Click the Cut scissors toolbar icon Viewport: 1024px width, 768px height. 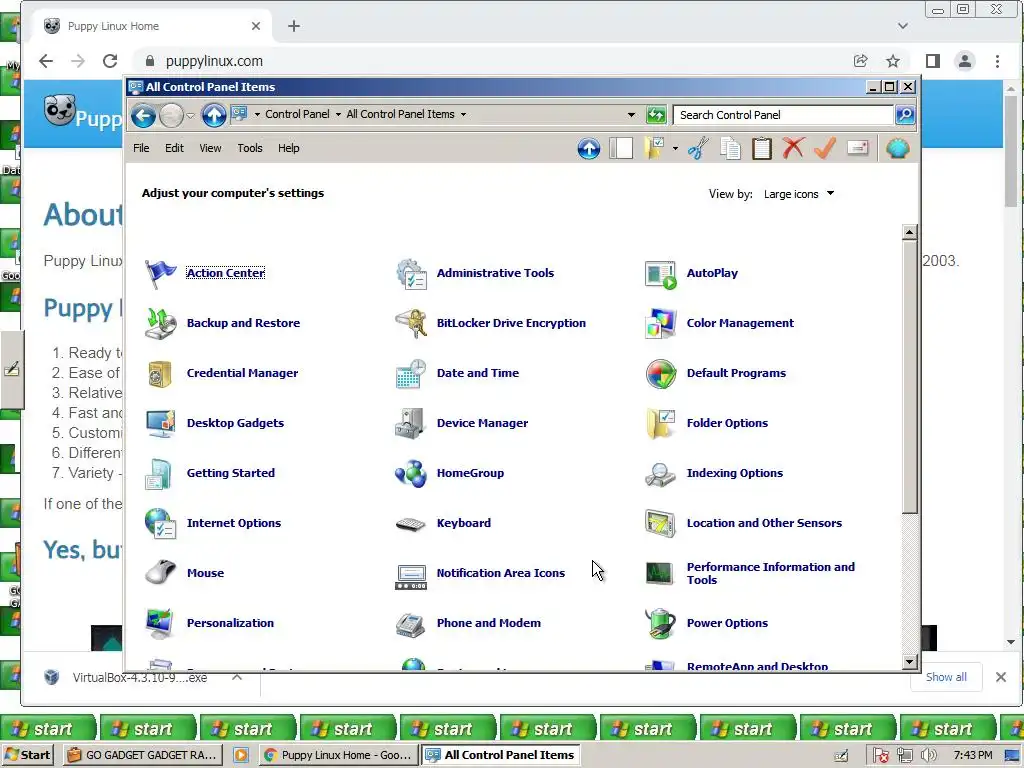(697, 148)
